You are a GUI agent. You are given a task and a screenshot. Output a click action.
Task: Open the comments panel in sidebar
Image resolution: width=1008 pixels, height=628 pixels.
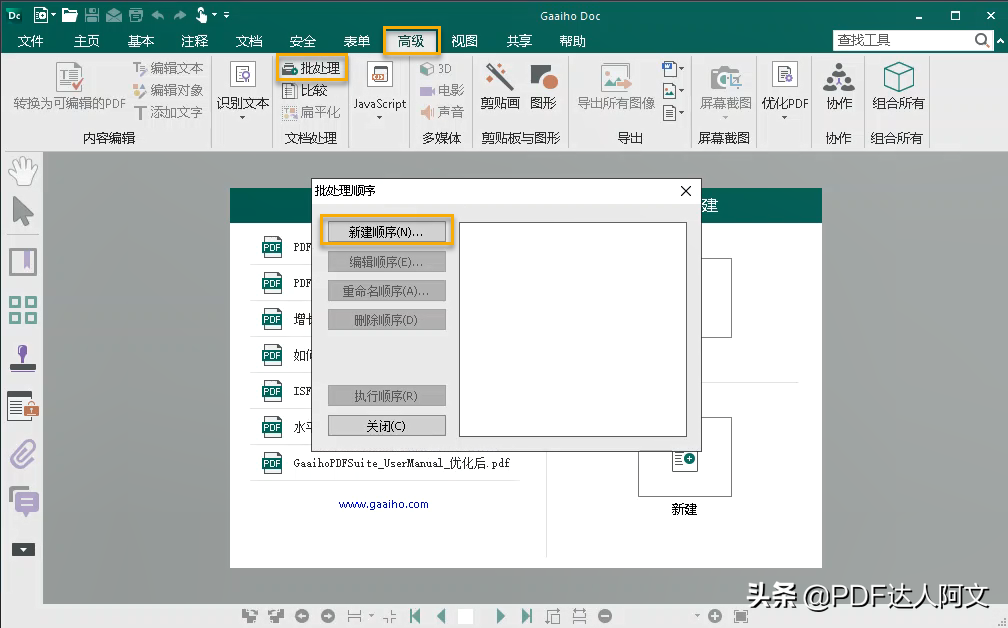click(x=24, y=501)
